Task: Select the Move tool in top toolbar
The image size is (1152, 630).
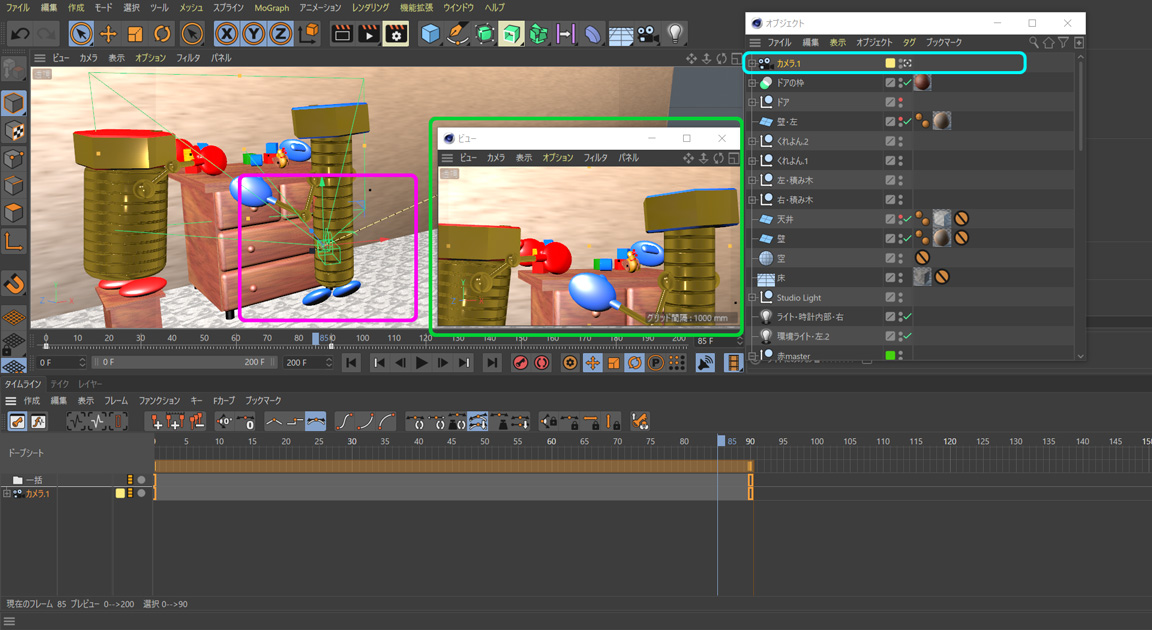Action: (108, 34)
